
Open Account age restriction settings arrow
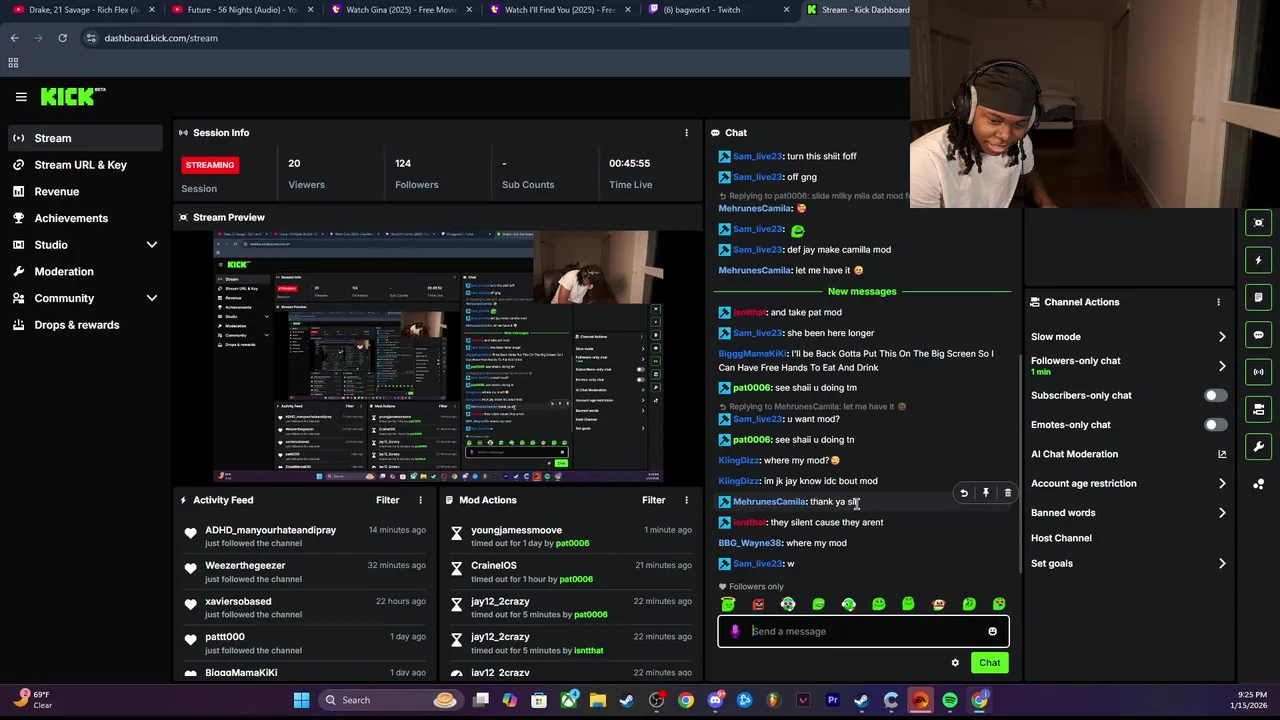1222,484
